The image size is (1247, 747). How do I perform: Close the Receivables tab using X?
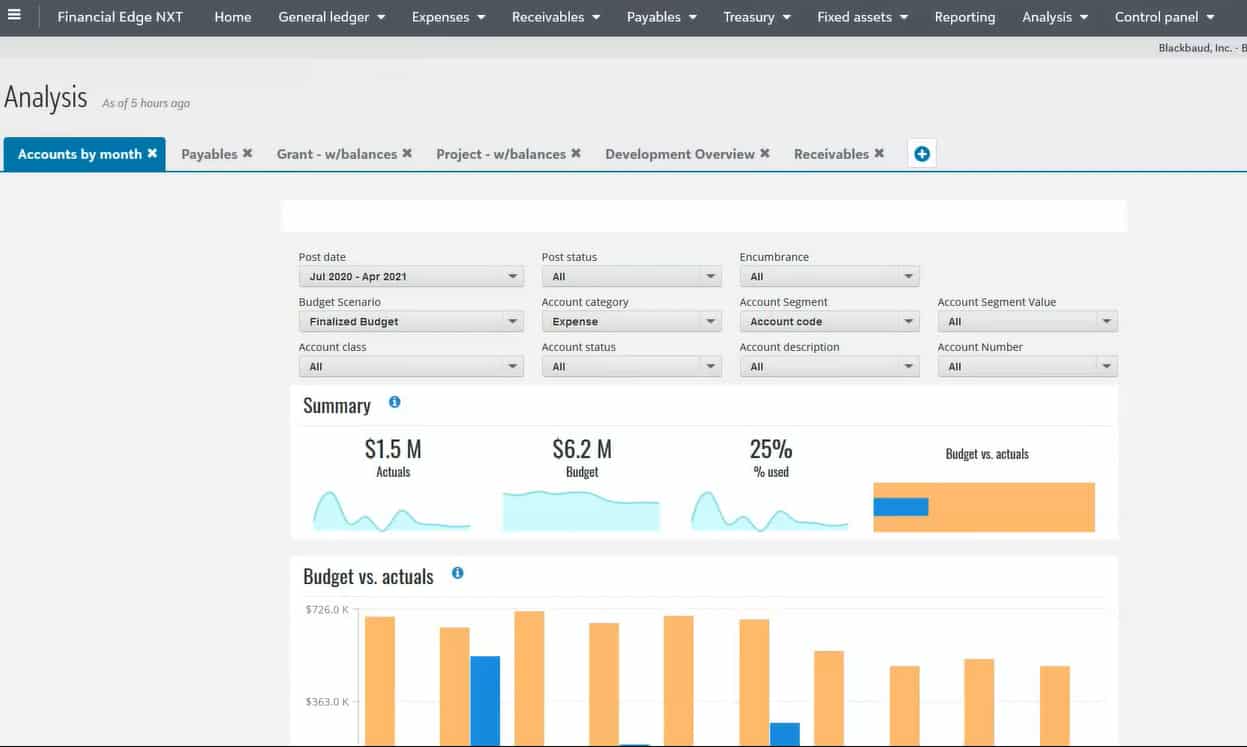pos(879,153)
